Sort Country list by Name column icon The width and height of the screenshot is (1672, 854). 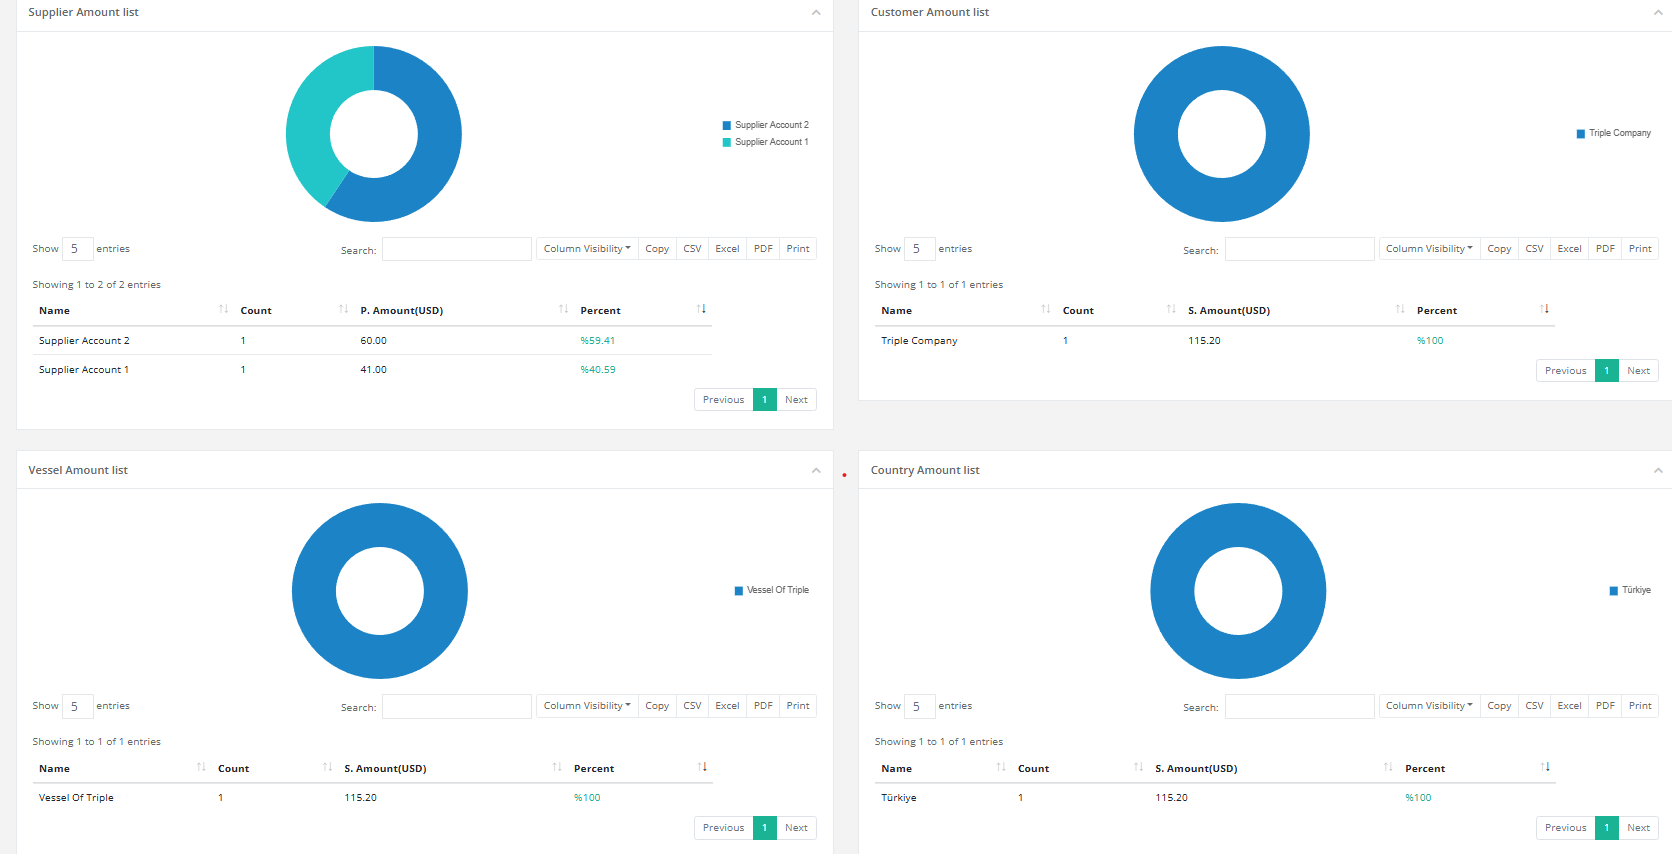click(x=1001, y=767)
